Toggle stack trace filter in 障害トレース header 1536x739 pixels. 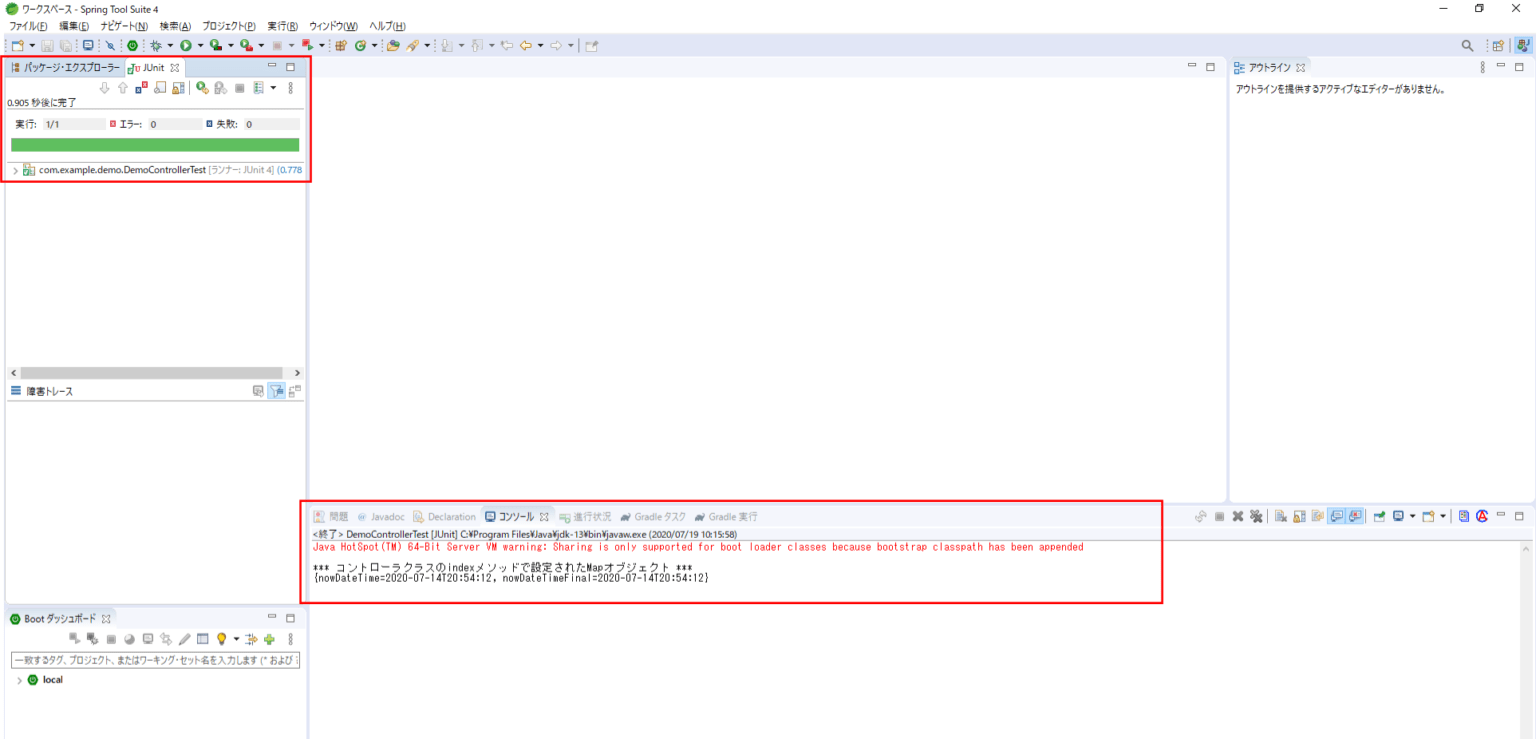click(277, 391)
